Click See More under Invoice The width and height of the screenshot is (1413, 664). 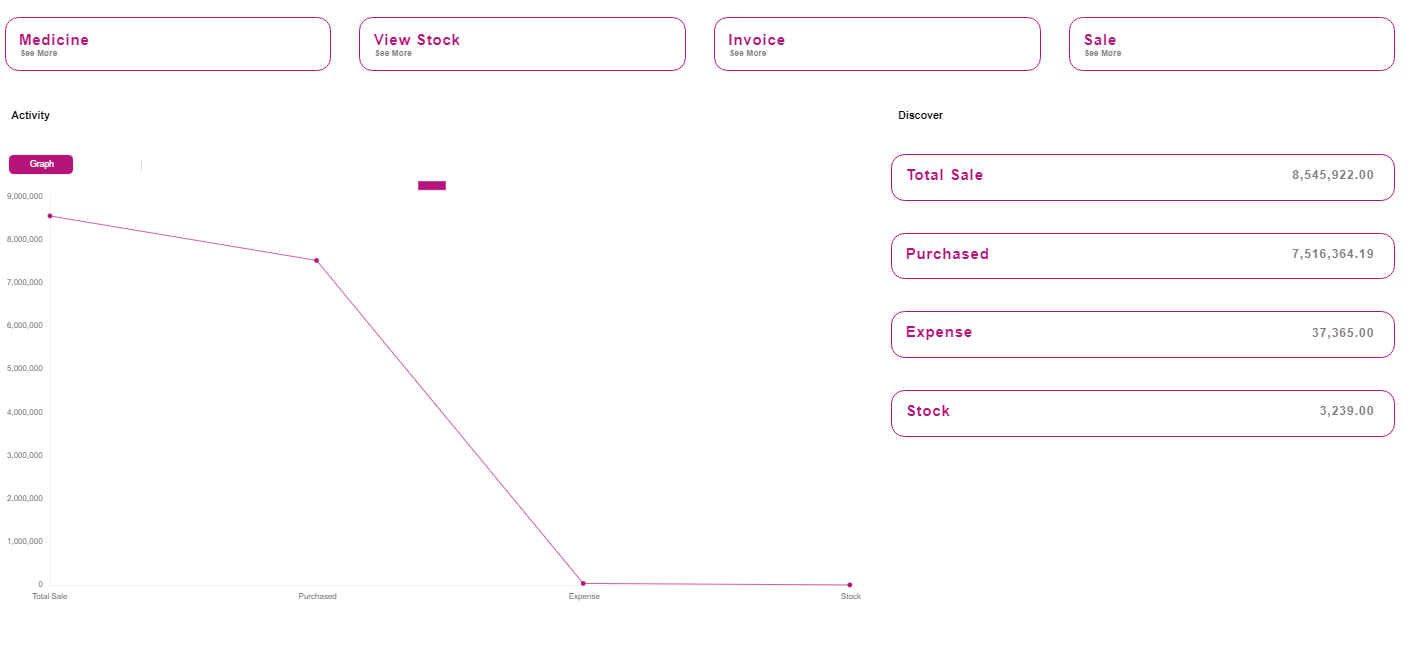[748, 54]
